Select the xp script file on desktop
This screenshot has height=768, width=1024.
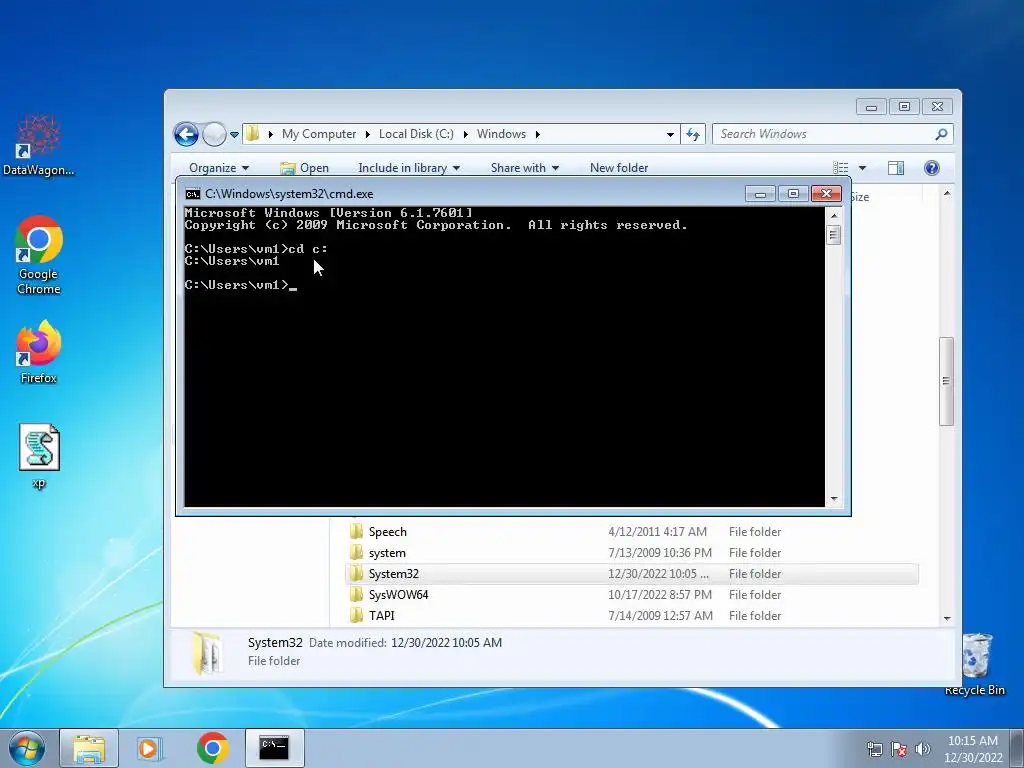[39, 456]
